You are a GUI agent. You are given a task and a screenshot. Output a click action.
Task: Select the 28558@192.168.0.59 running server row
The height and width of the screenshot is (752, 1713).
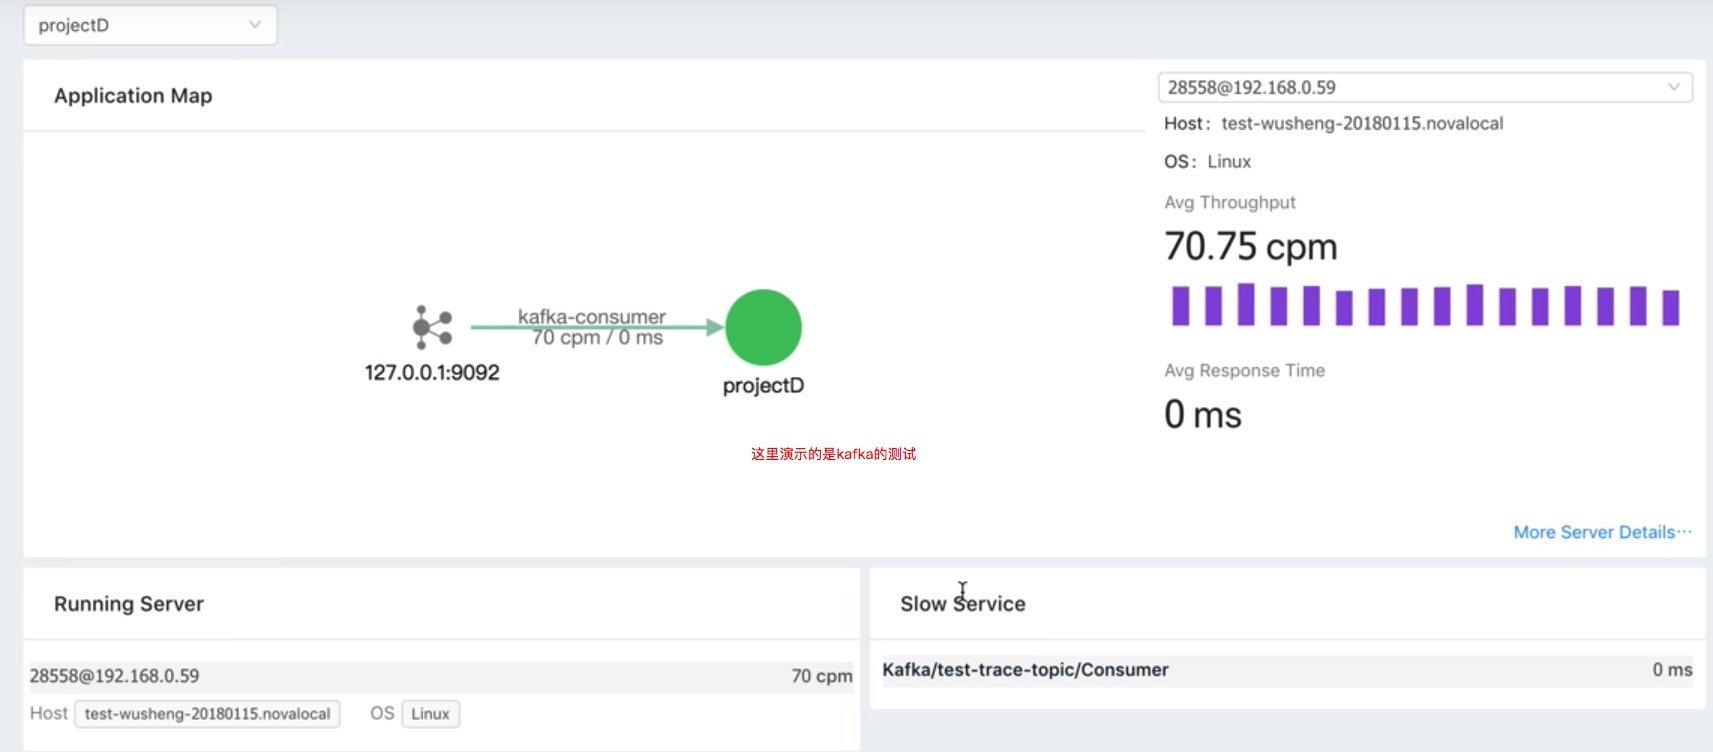440,676
